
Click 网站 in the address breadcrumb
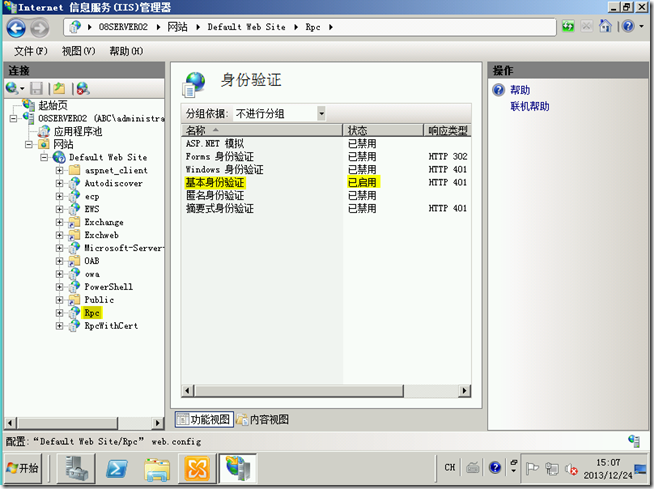(x=177, y=27)
